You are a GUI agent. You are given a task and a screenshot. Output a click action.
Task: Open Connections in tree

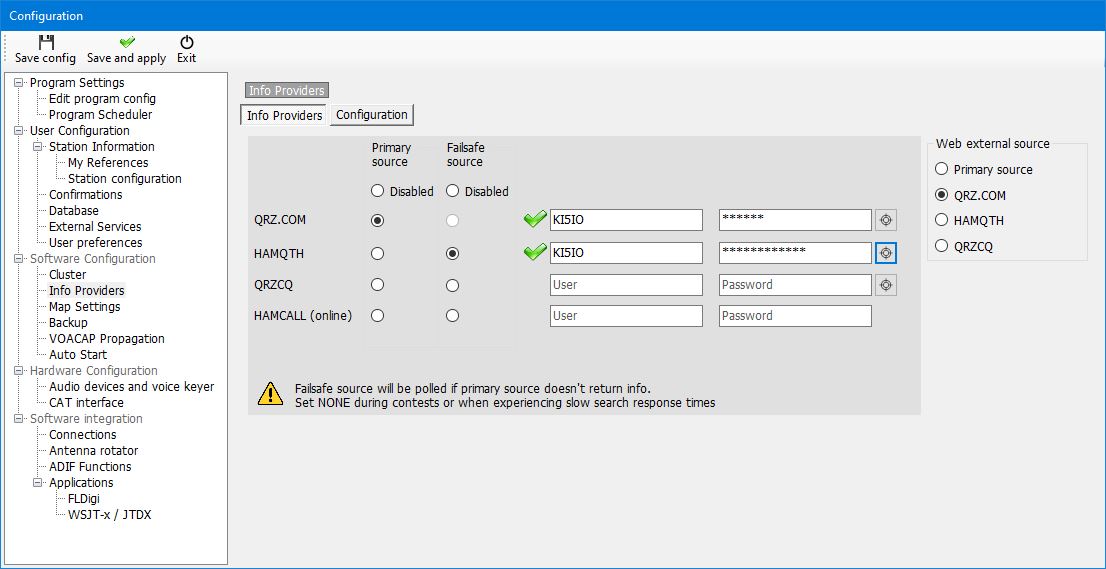pos(83,435)
